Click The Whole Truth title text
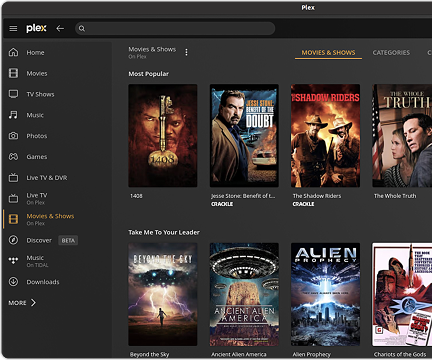432x360 pixels. [395, 196]
